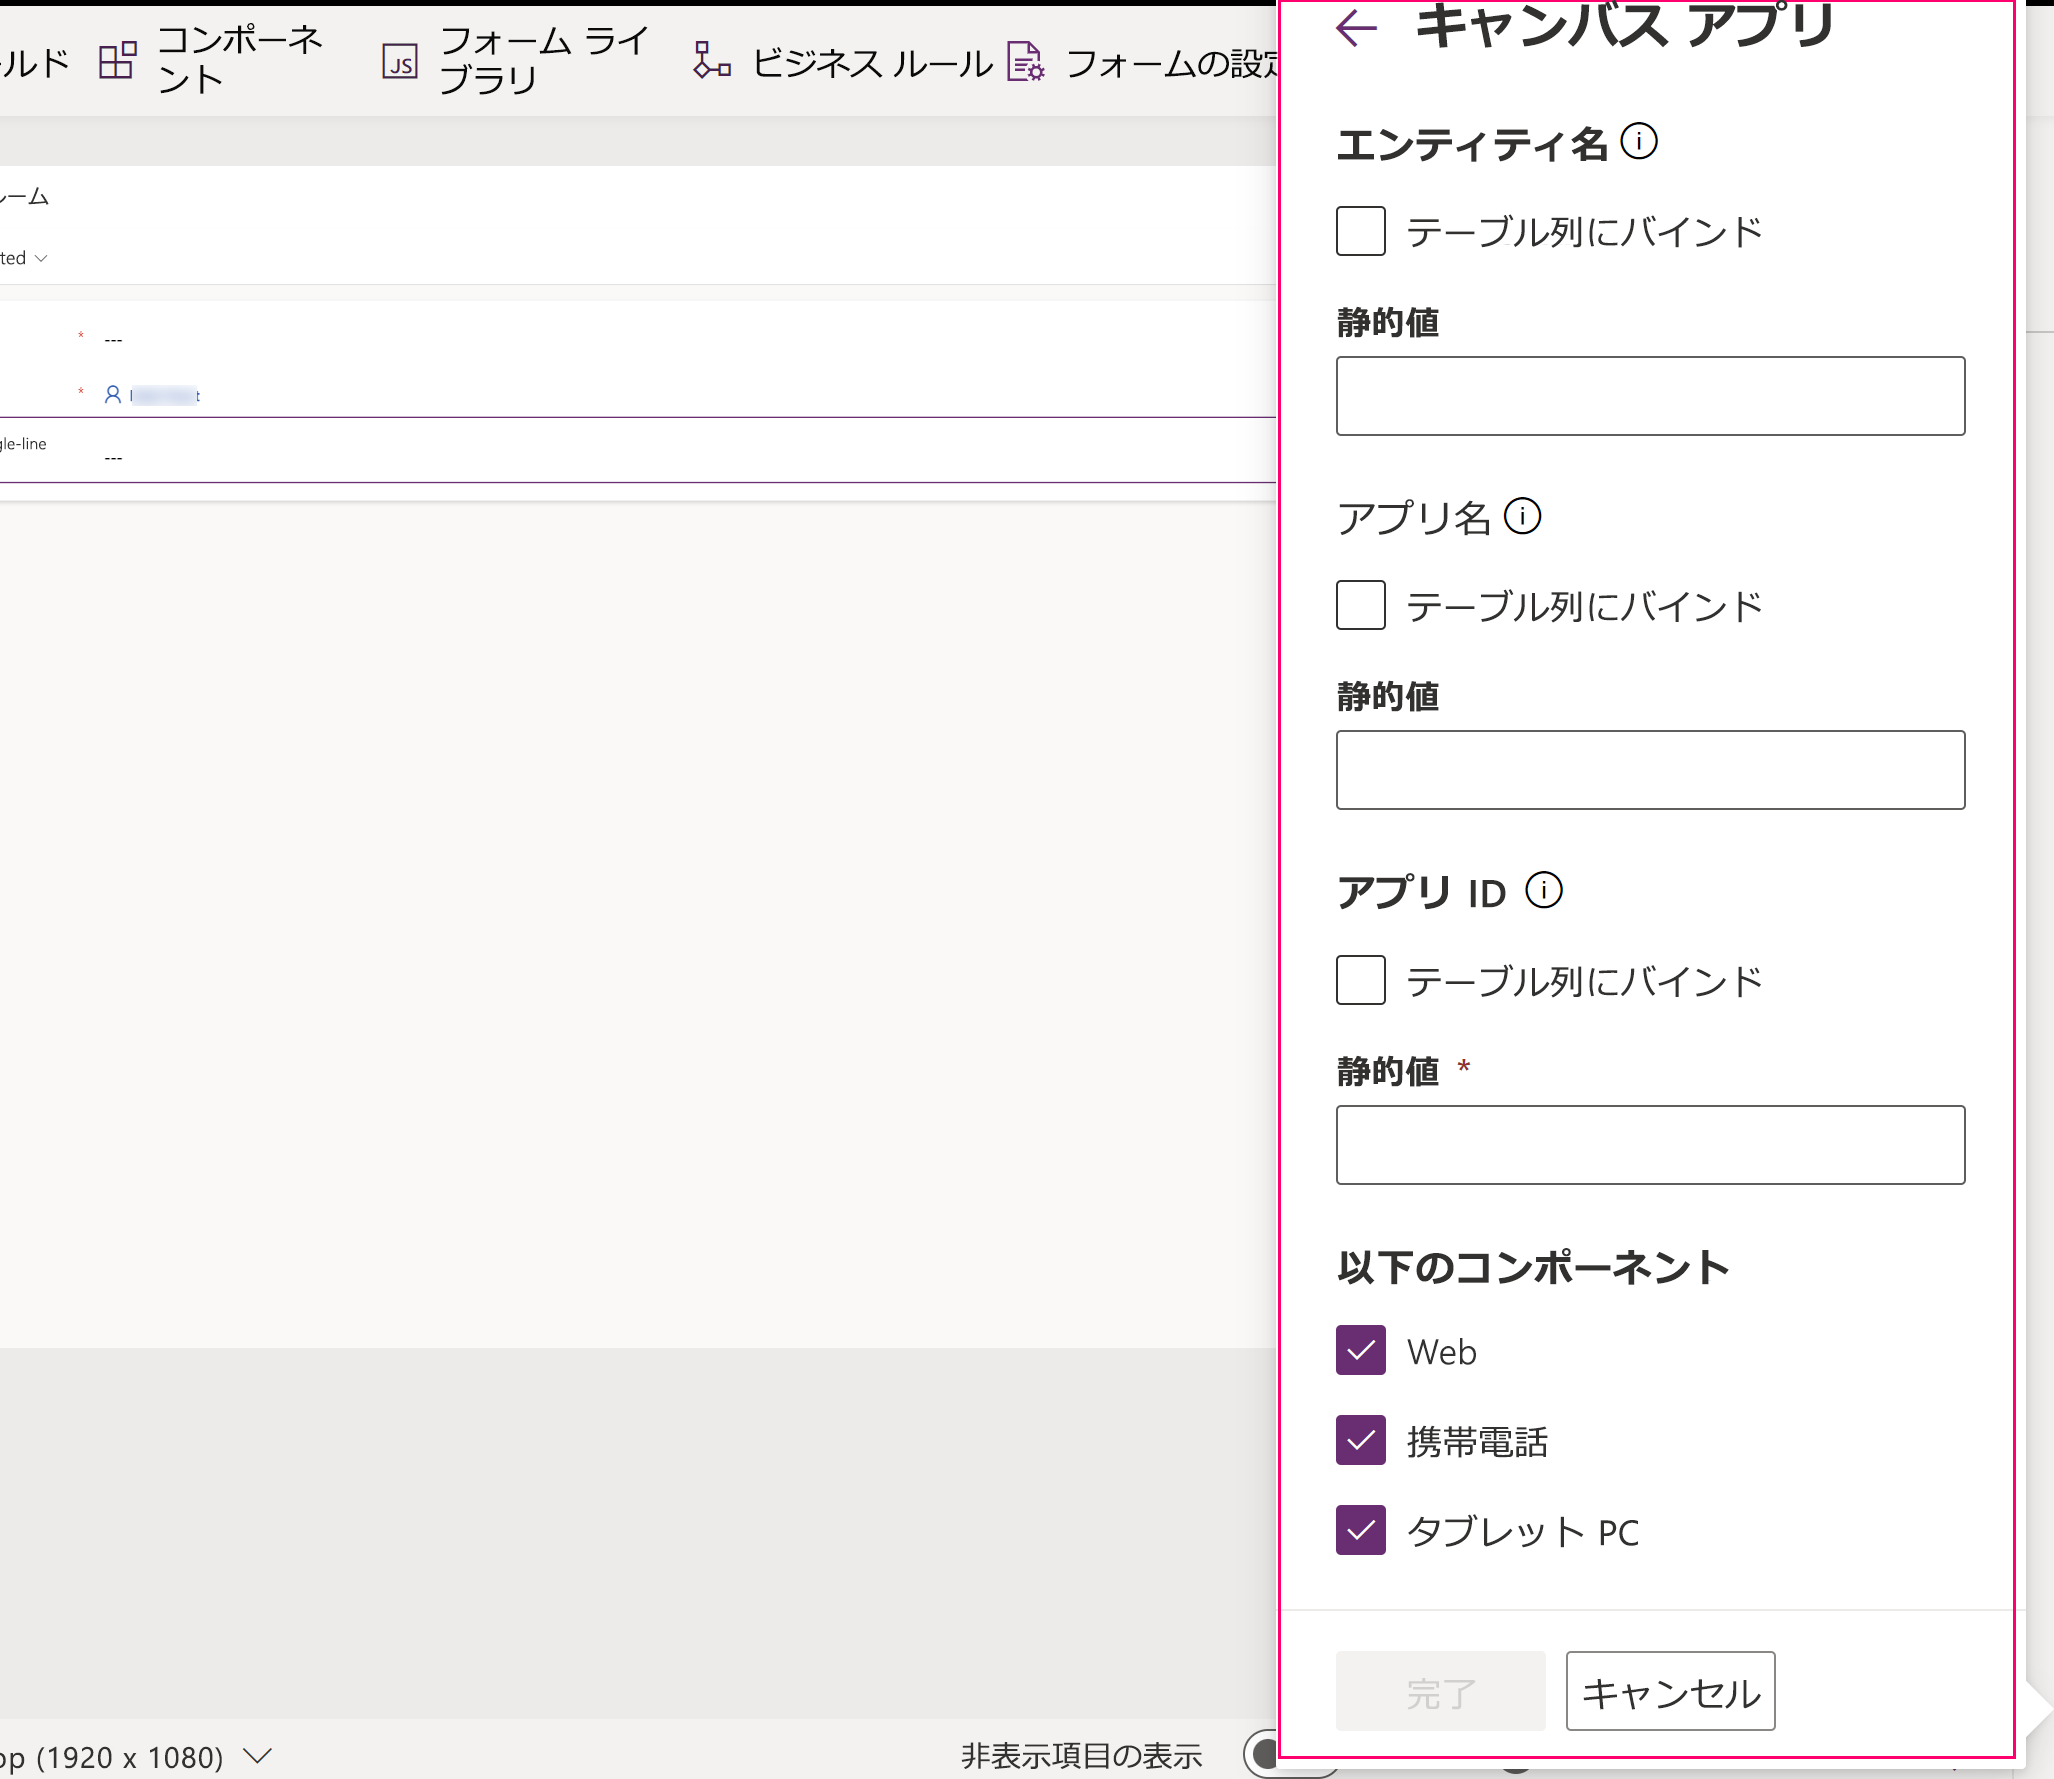Image resolution: width=2054 pixels, height=1779 pixels.
Task: Click the コンポーネント toolbar icon
Action: point(117,60)
